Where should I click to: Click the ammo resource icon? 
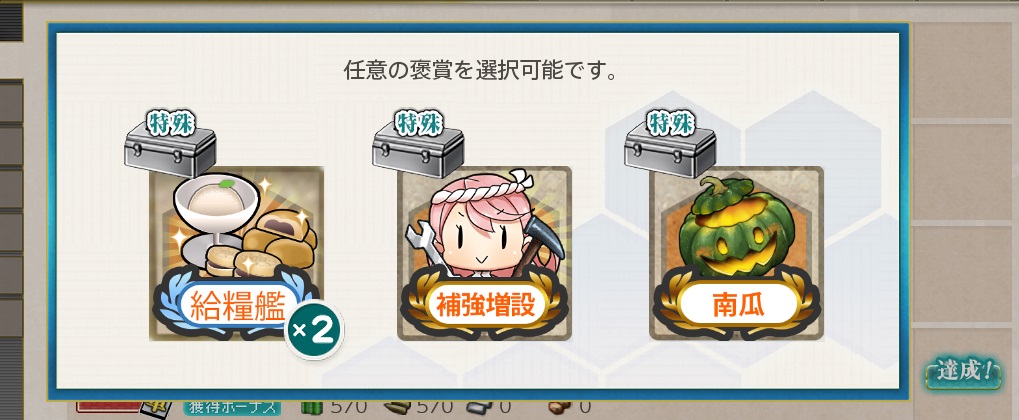coord(398,408)
